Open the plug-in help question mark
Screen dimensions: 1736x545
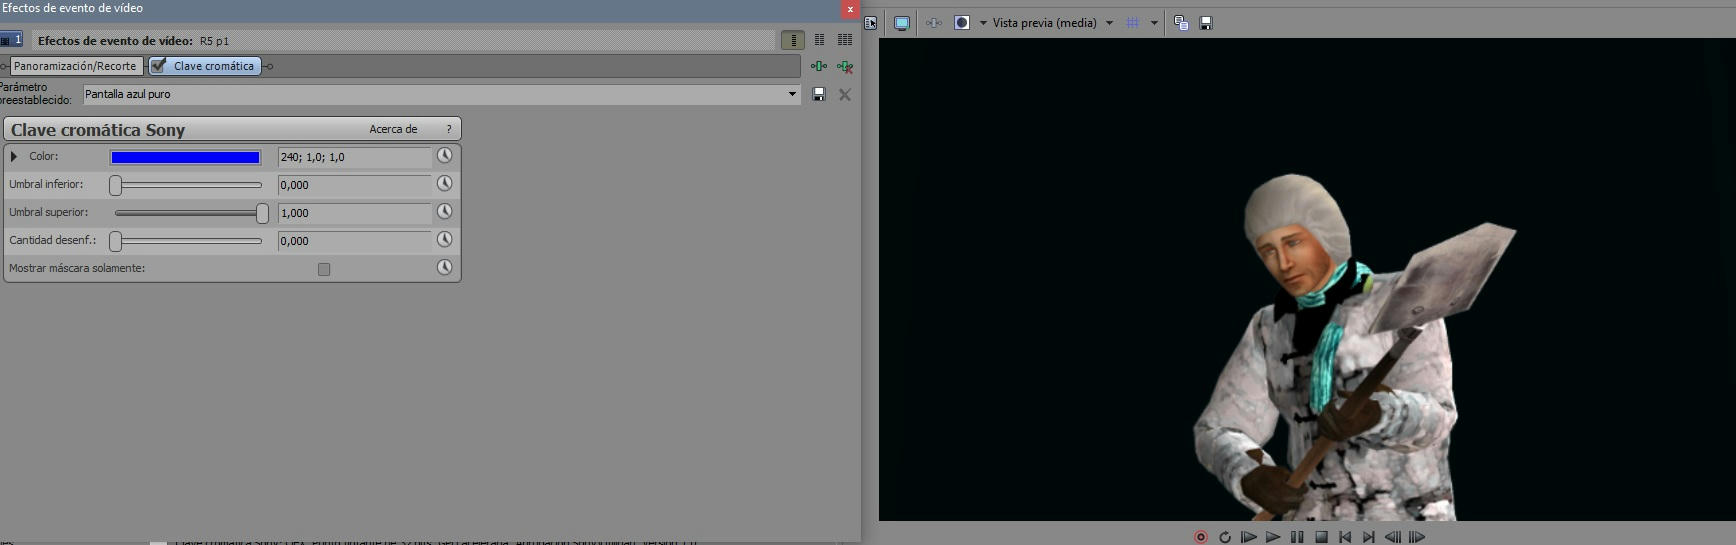click(449, 129)
